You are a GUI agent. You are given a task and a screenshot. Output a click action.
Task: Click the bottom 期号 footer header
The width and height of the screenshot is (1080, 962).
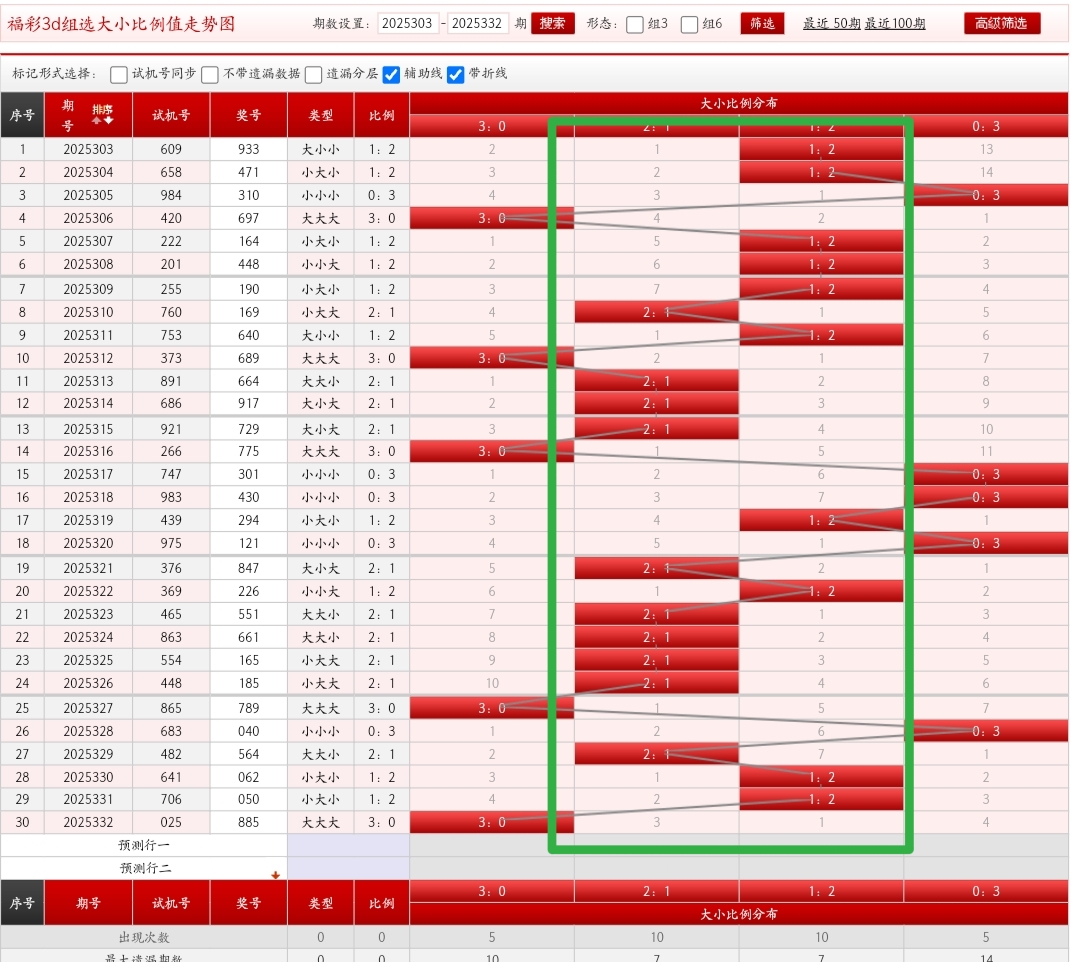click(88, 903)
